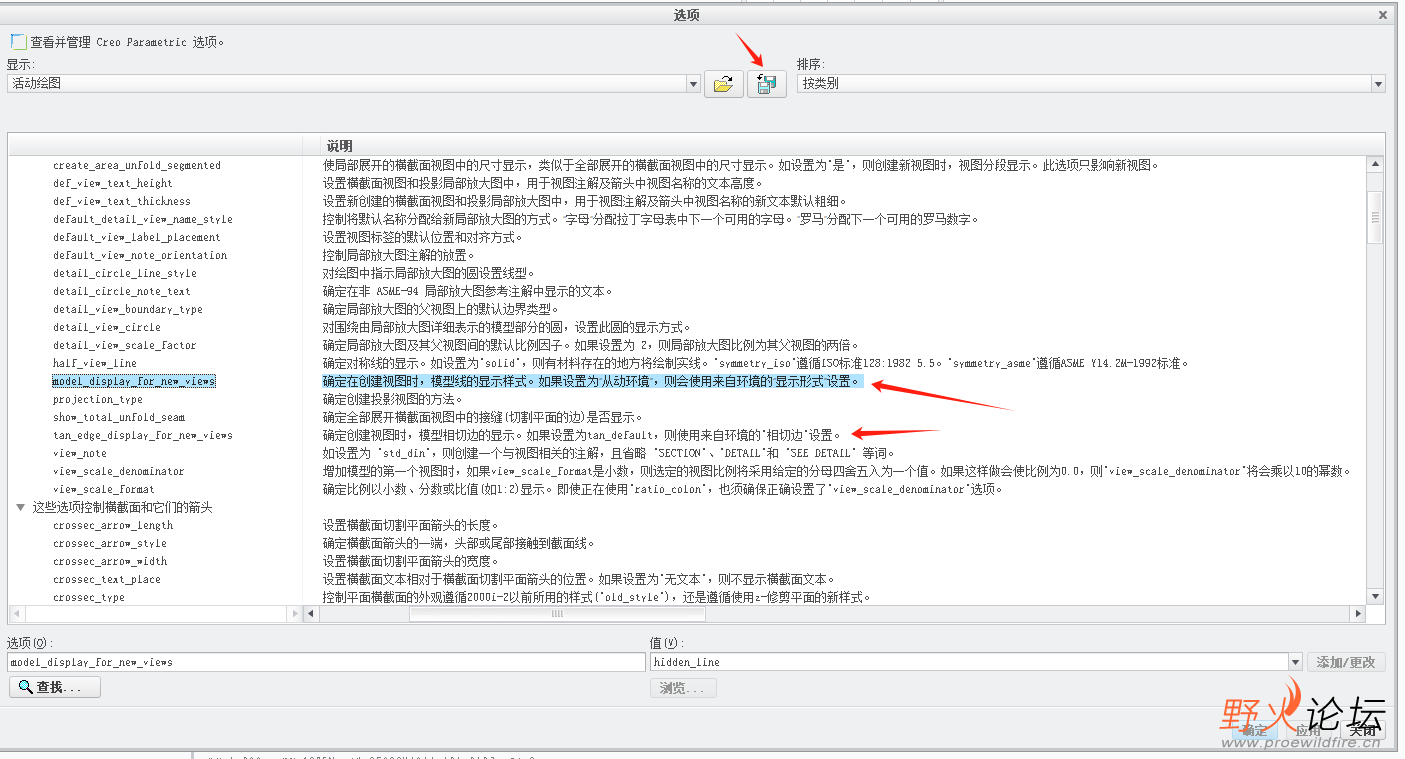Select the crossec_arrow_style option
The height and width of the screenshot is (759, 1405).
pos(110,544)
